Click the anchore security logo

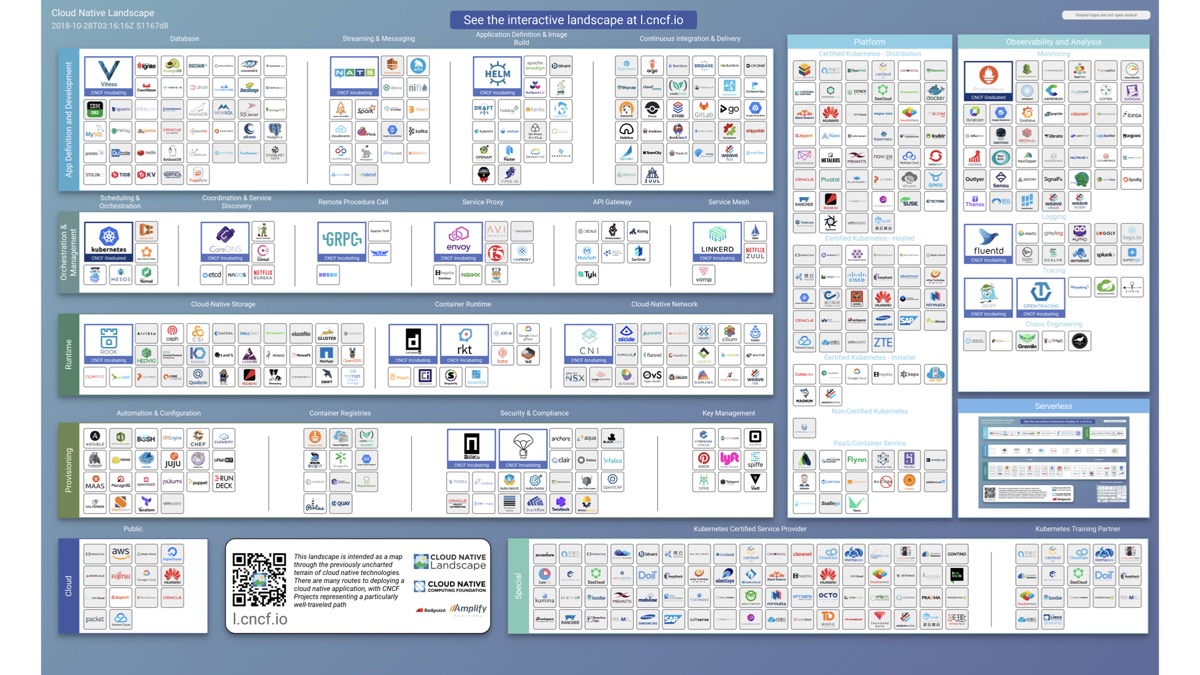(x=561, y=438)
